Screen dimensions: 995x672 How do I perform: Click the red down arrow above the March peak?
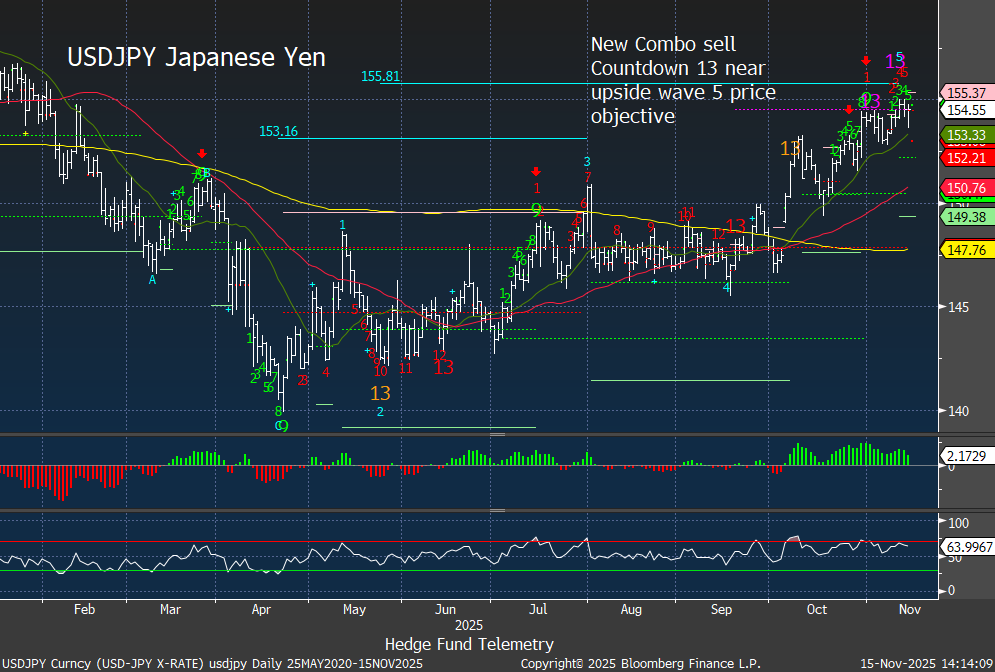coord(202,153)
